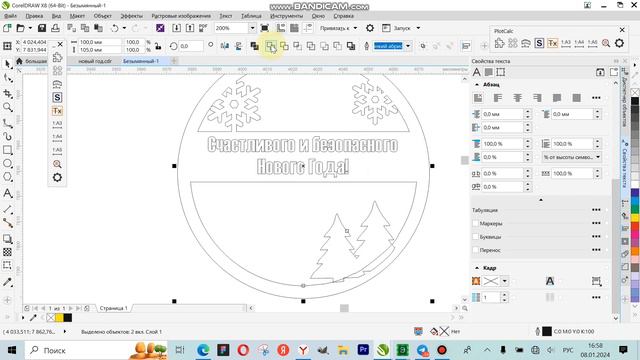
Task: Click the Страница 1 page tab
Action: pos(113,308)
